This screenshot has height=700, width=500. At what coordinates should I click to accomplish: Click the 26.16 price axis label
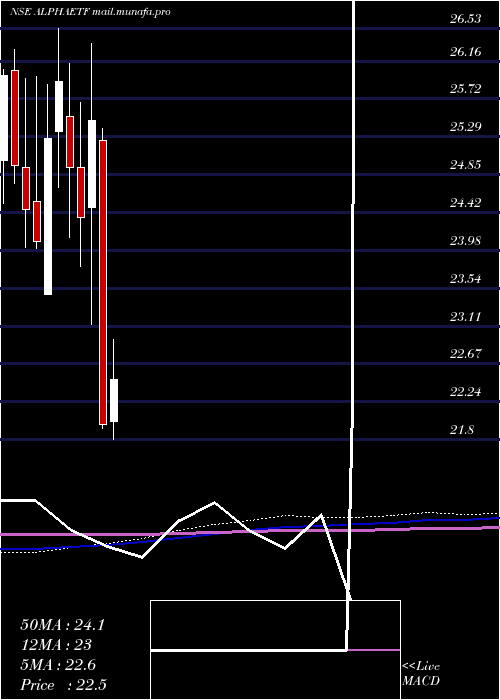(x=466, y=52)
